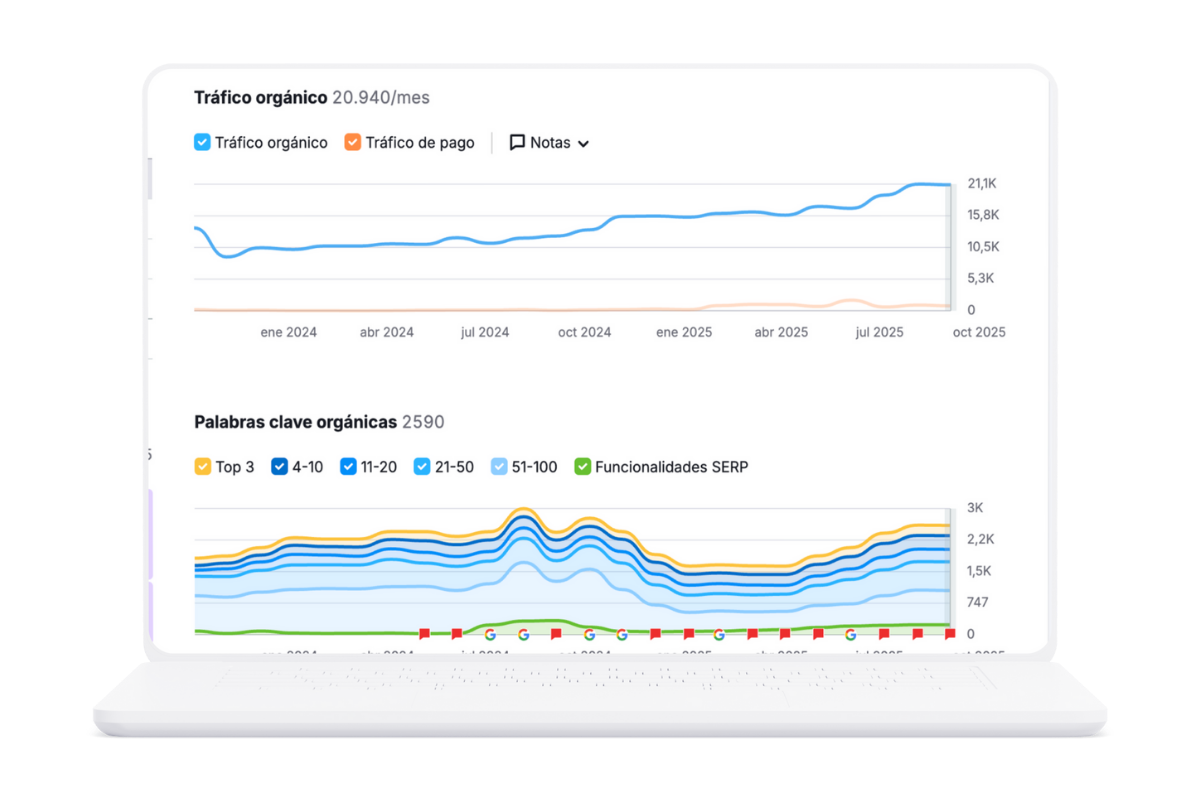The width and height of the screenshot is (1200, 800).
Task: Click the first red flag note marker
Action: tap(424, 634)
